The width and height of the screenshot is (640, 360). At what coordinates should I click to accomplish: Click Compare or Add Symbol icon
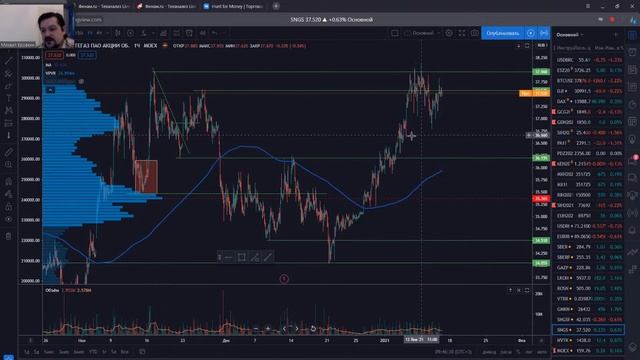(130, 33)
